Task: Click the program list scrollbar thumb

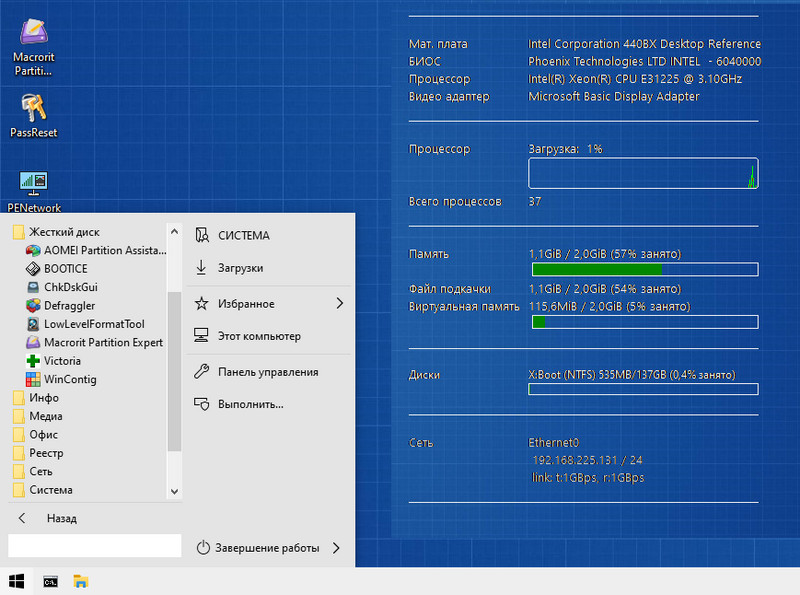Action: point(174,371)
